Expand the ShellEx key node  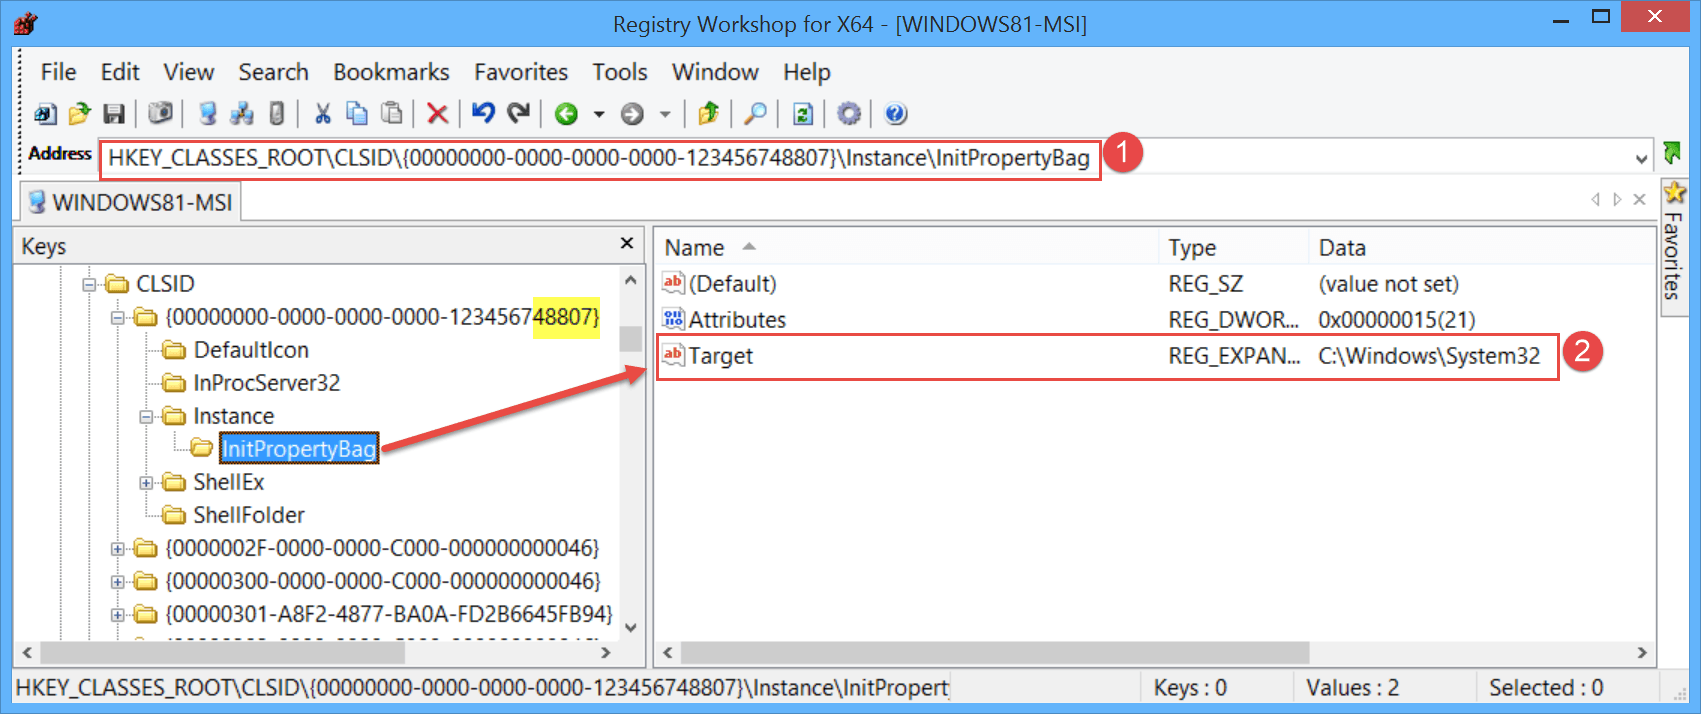click(147, 483)
